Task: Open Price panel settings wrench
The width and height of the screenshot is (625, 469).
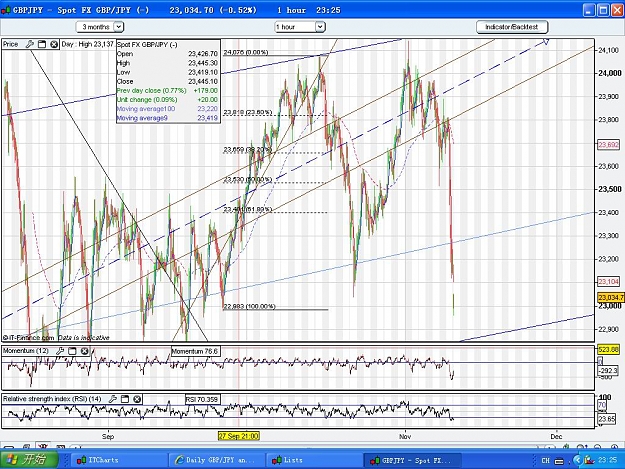Action: pos(30,44)
